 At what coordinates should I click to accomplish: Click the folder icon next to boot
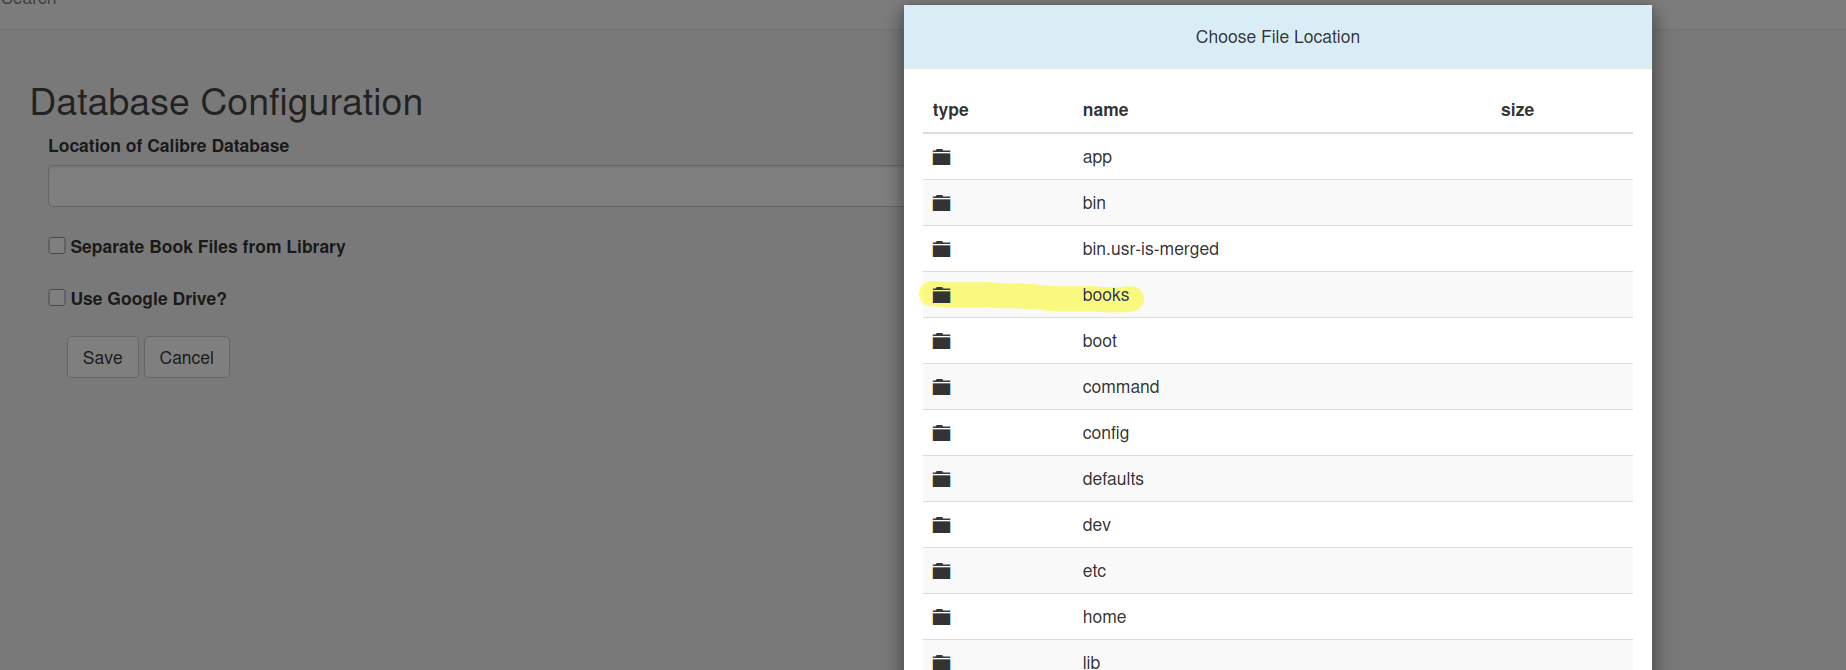point(941,341)
